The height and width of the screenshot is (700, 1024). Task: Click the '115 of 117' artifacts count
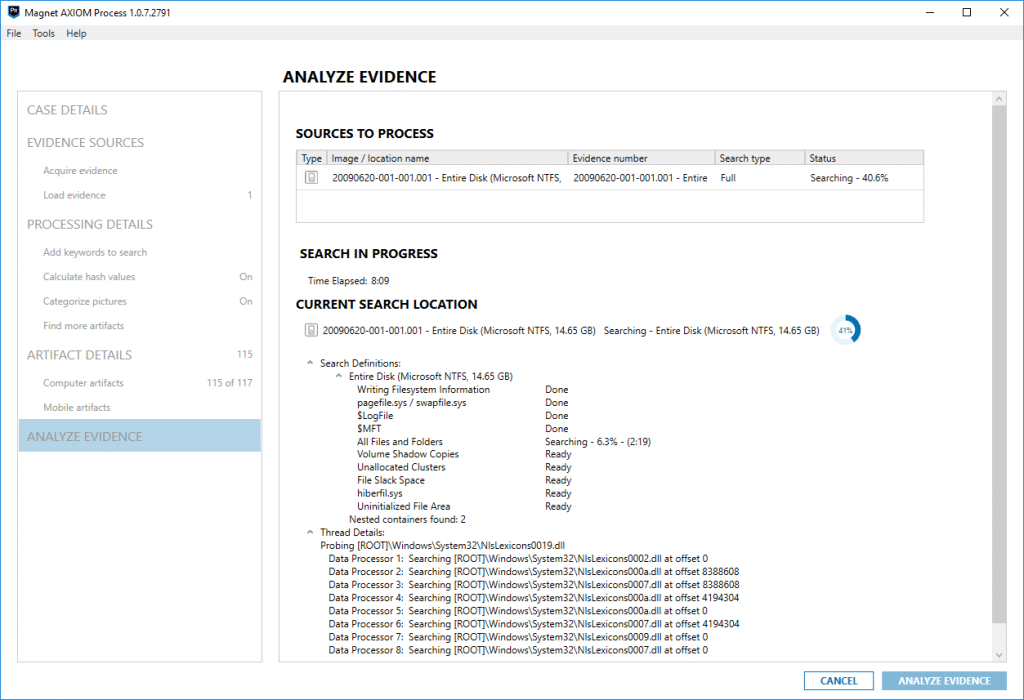pos(230,383)
